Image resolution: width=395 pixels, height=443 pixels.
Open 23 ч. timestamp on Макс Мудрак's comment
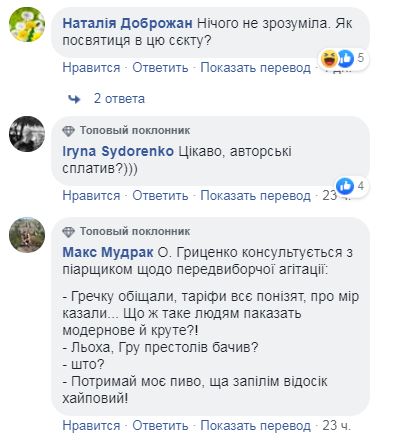(336, 425)
